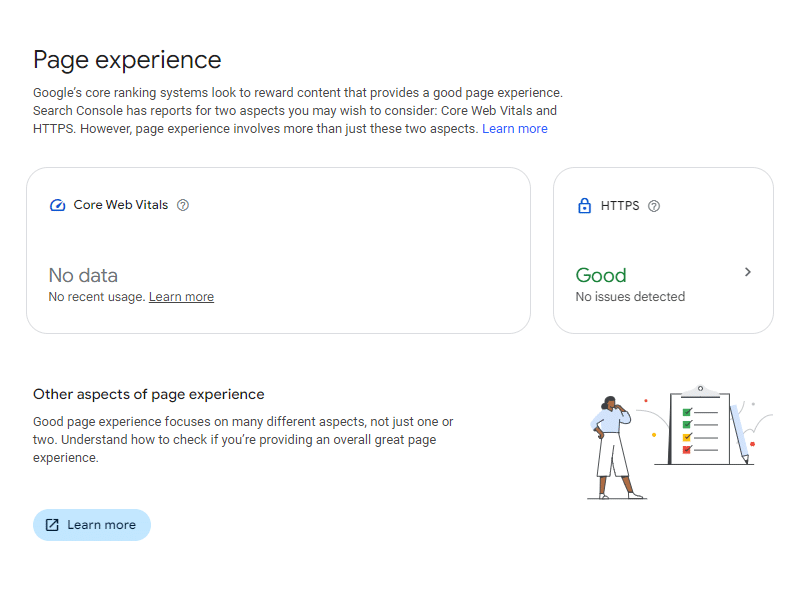Open the HTTPS help question mark icon
802x589 pixels.
click(654, 206)
